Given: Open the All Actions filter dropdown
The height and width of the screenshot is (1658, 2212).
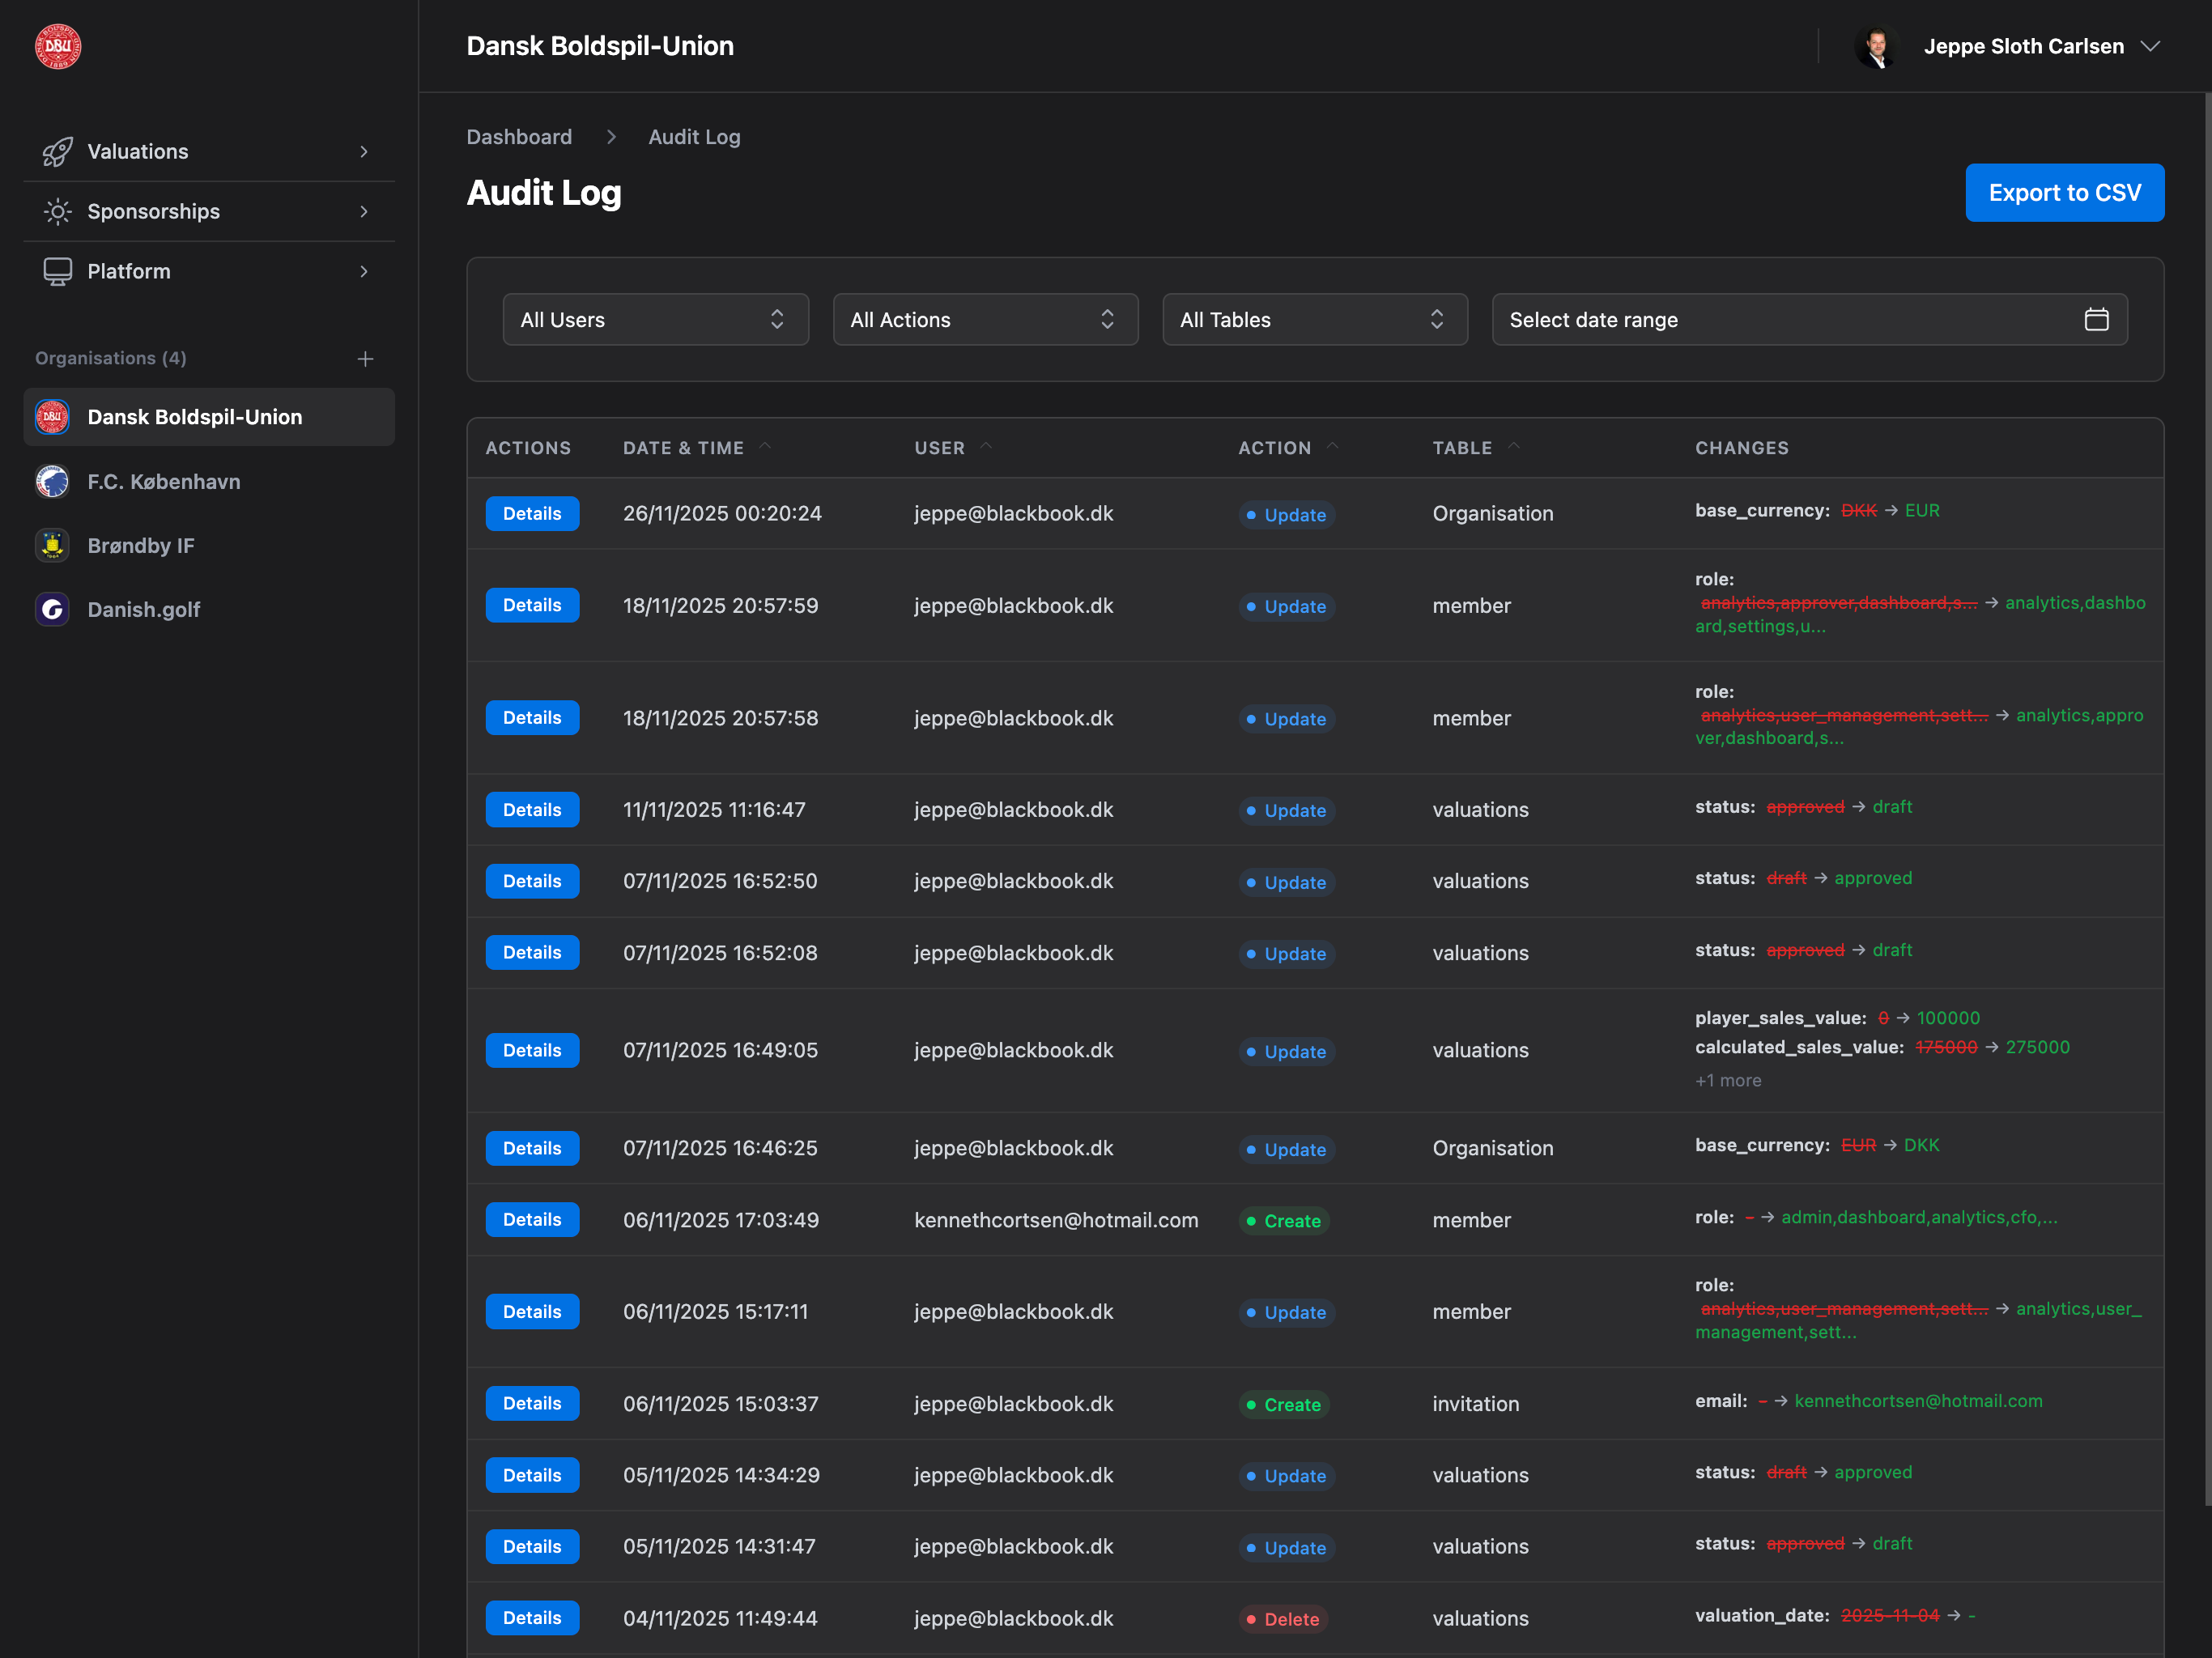Looking at the screenshot, I should coord(985,320).
